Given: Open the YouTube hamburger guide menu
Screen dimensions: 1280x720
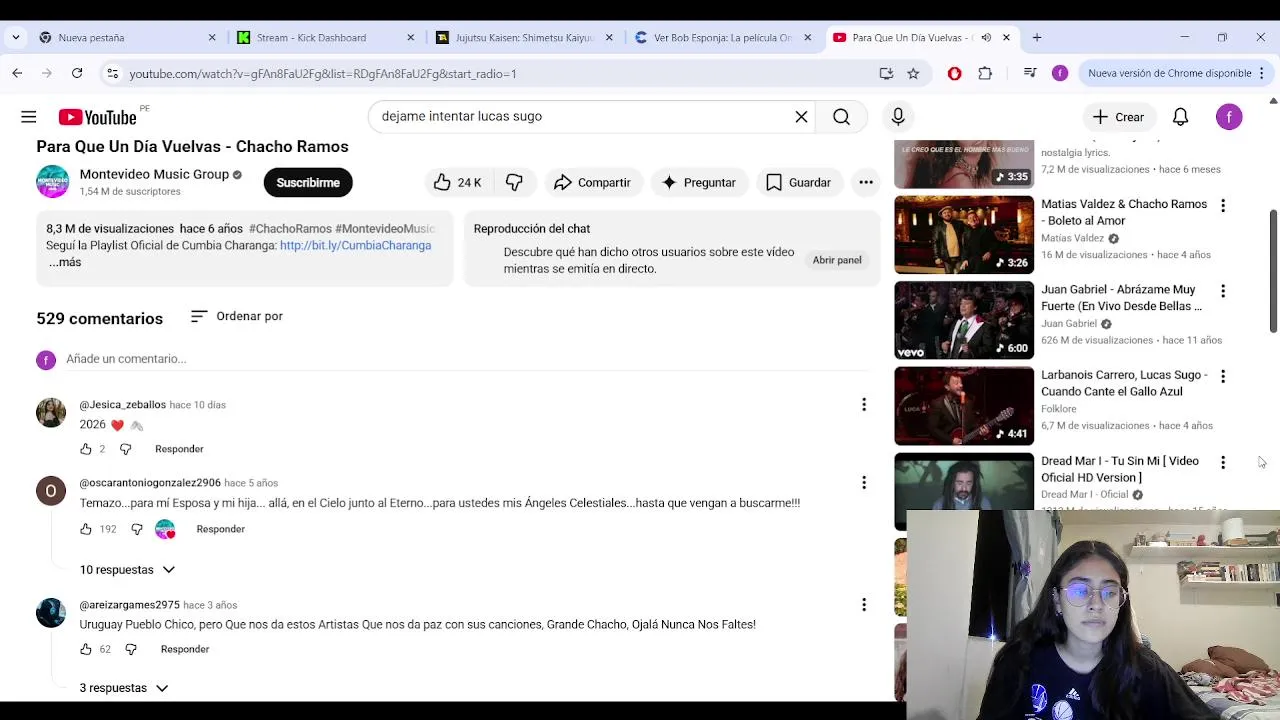Looking at the screenshot, I should click(29, 117).
